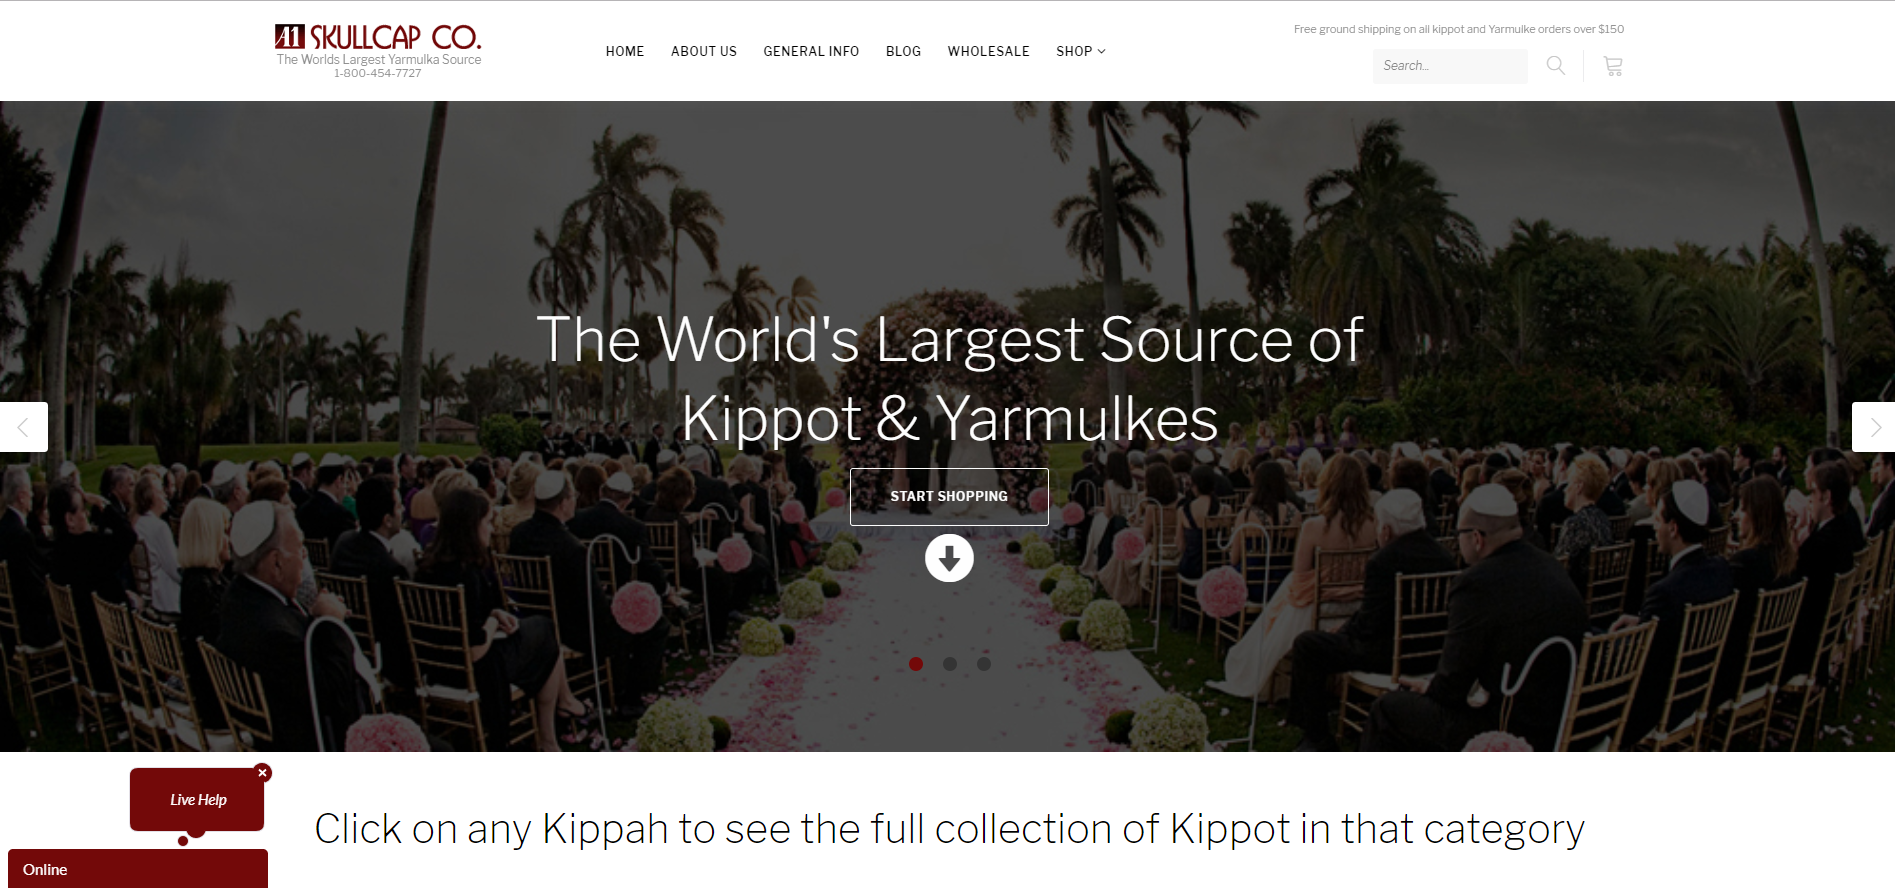Focus the Search input field
This screenshot has height=888, width=1895.
[1450, 66]
